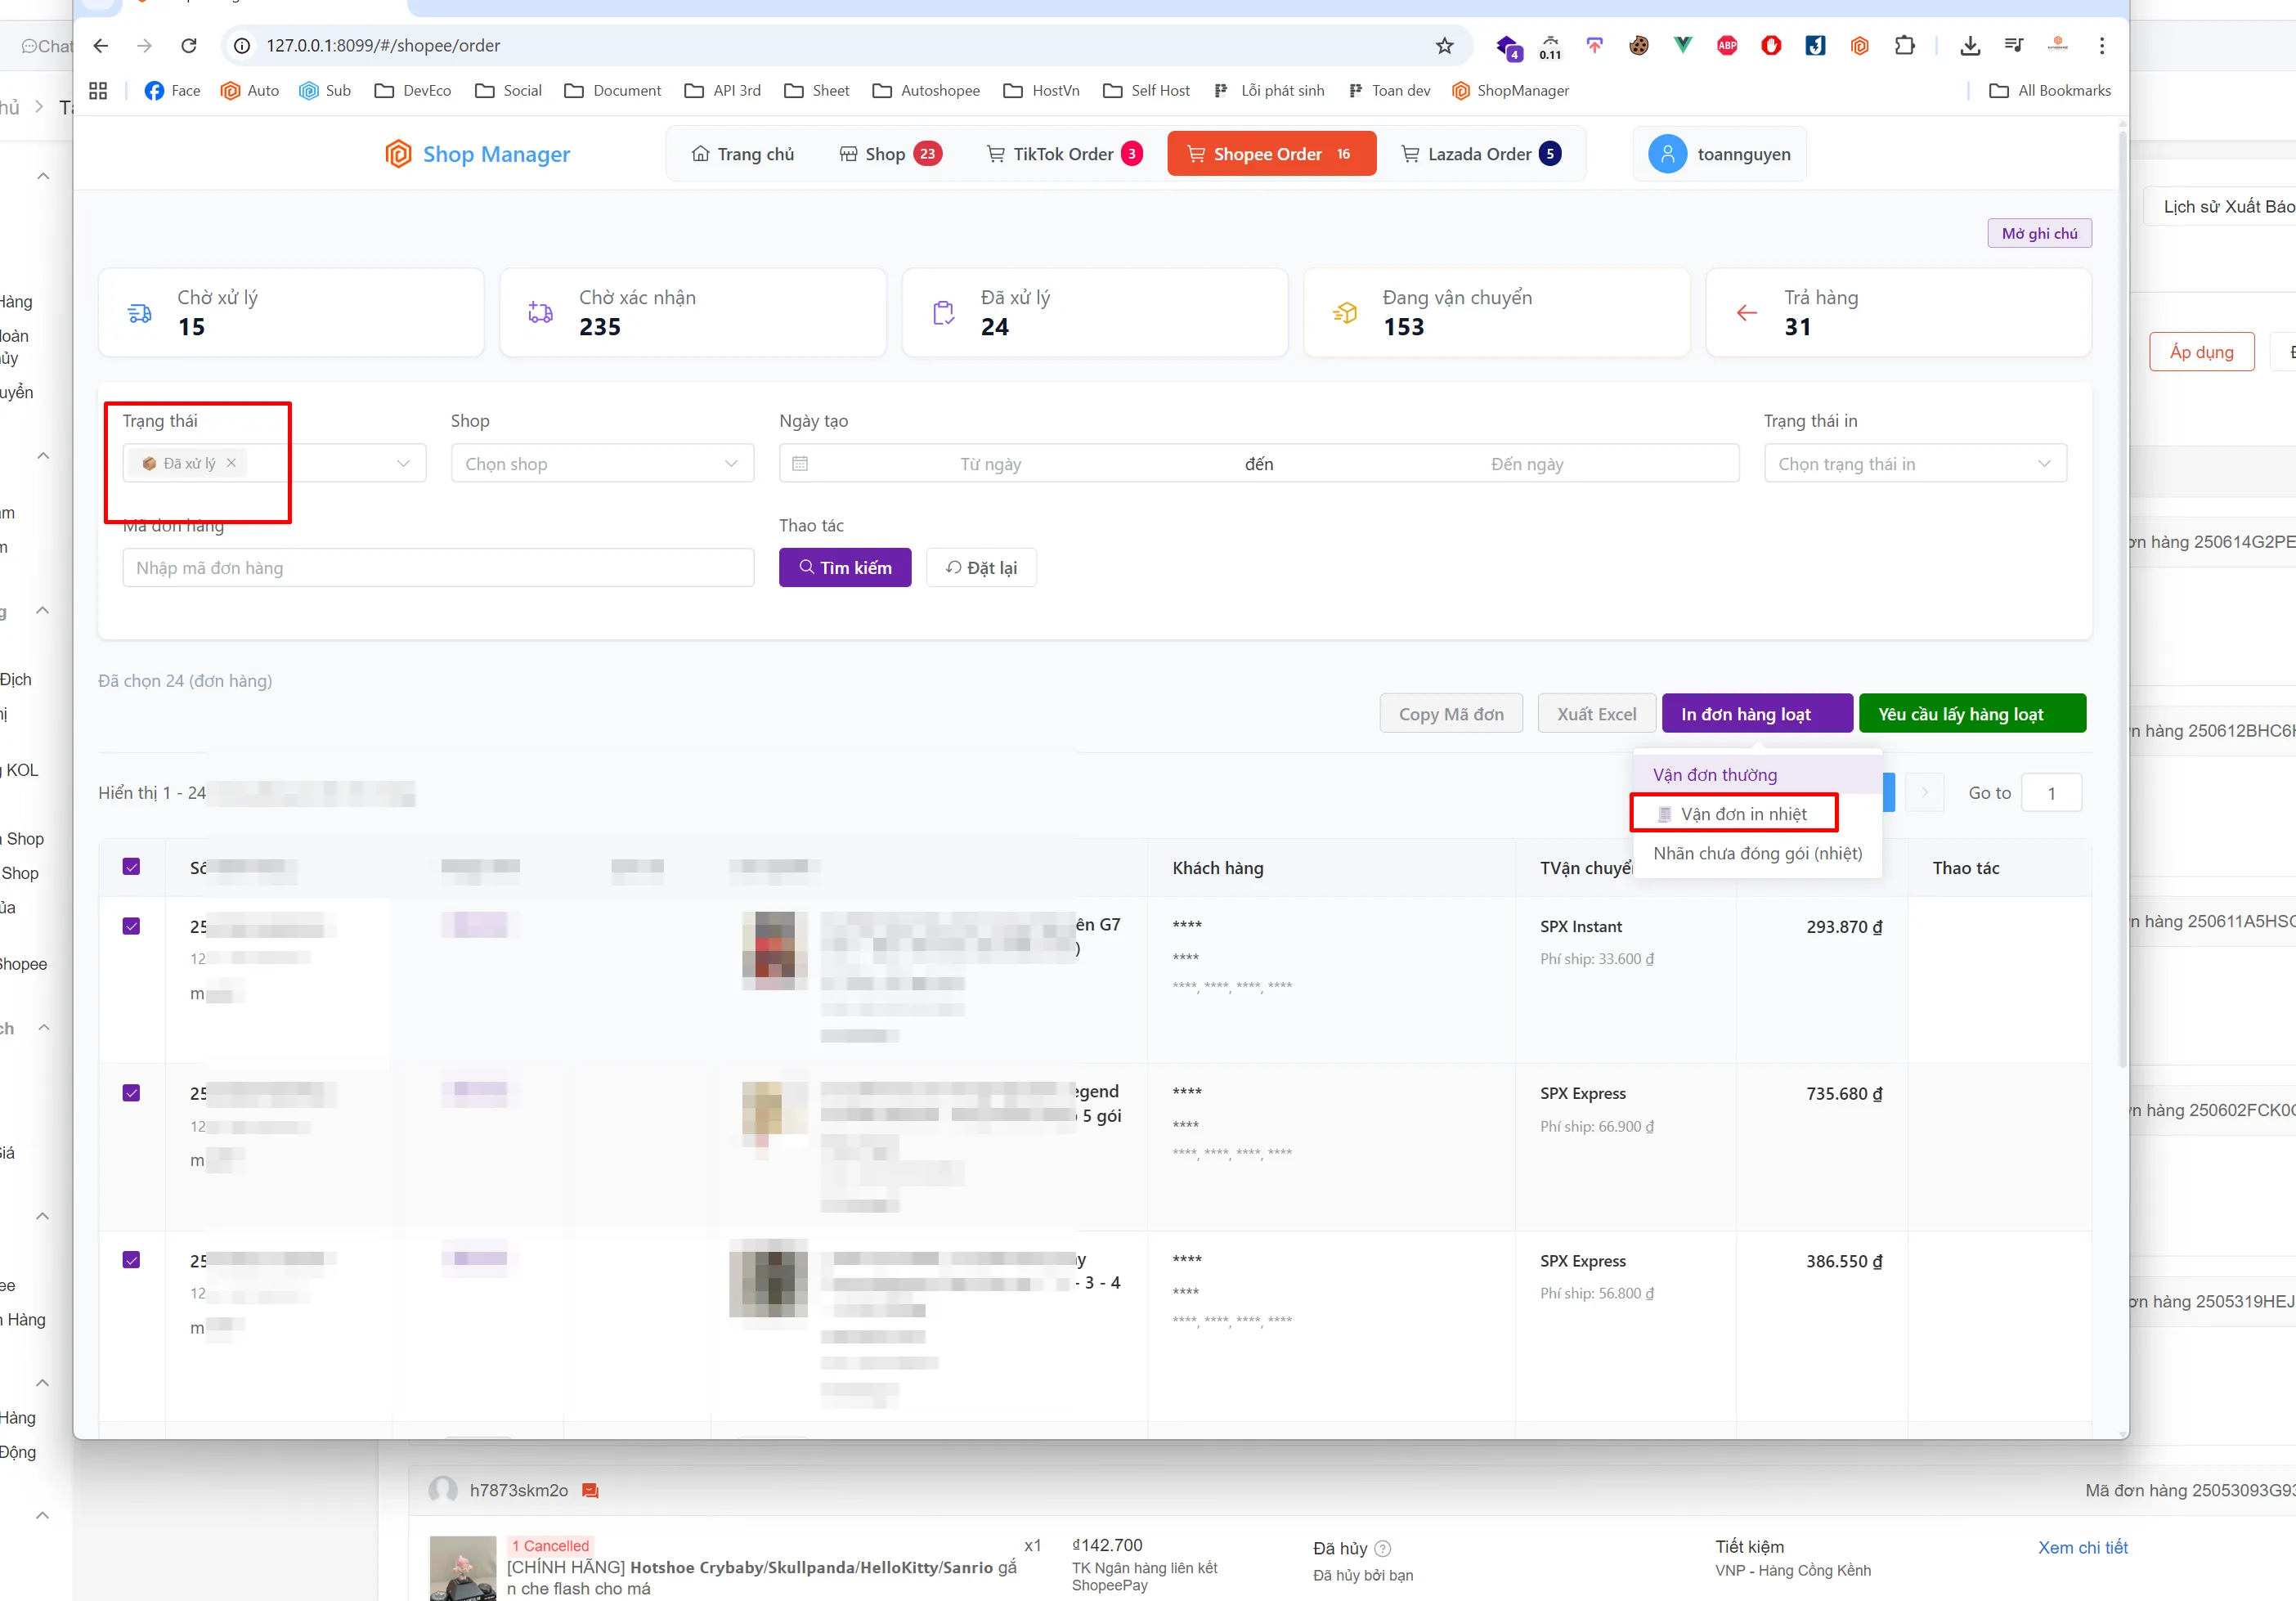Uncheck the order row priced 293.870 đ
This screenshot has width=2296, height=1601.
pyautogui.click(x=131, y=926)
